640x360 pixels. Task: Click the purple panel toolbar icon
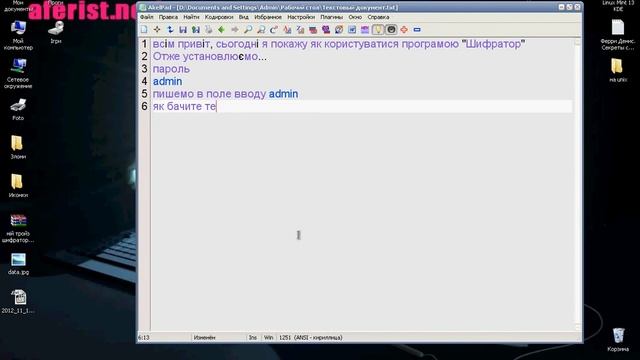pos(365,29)
